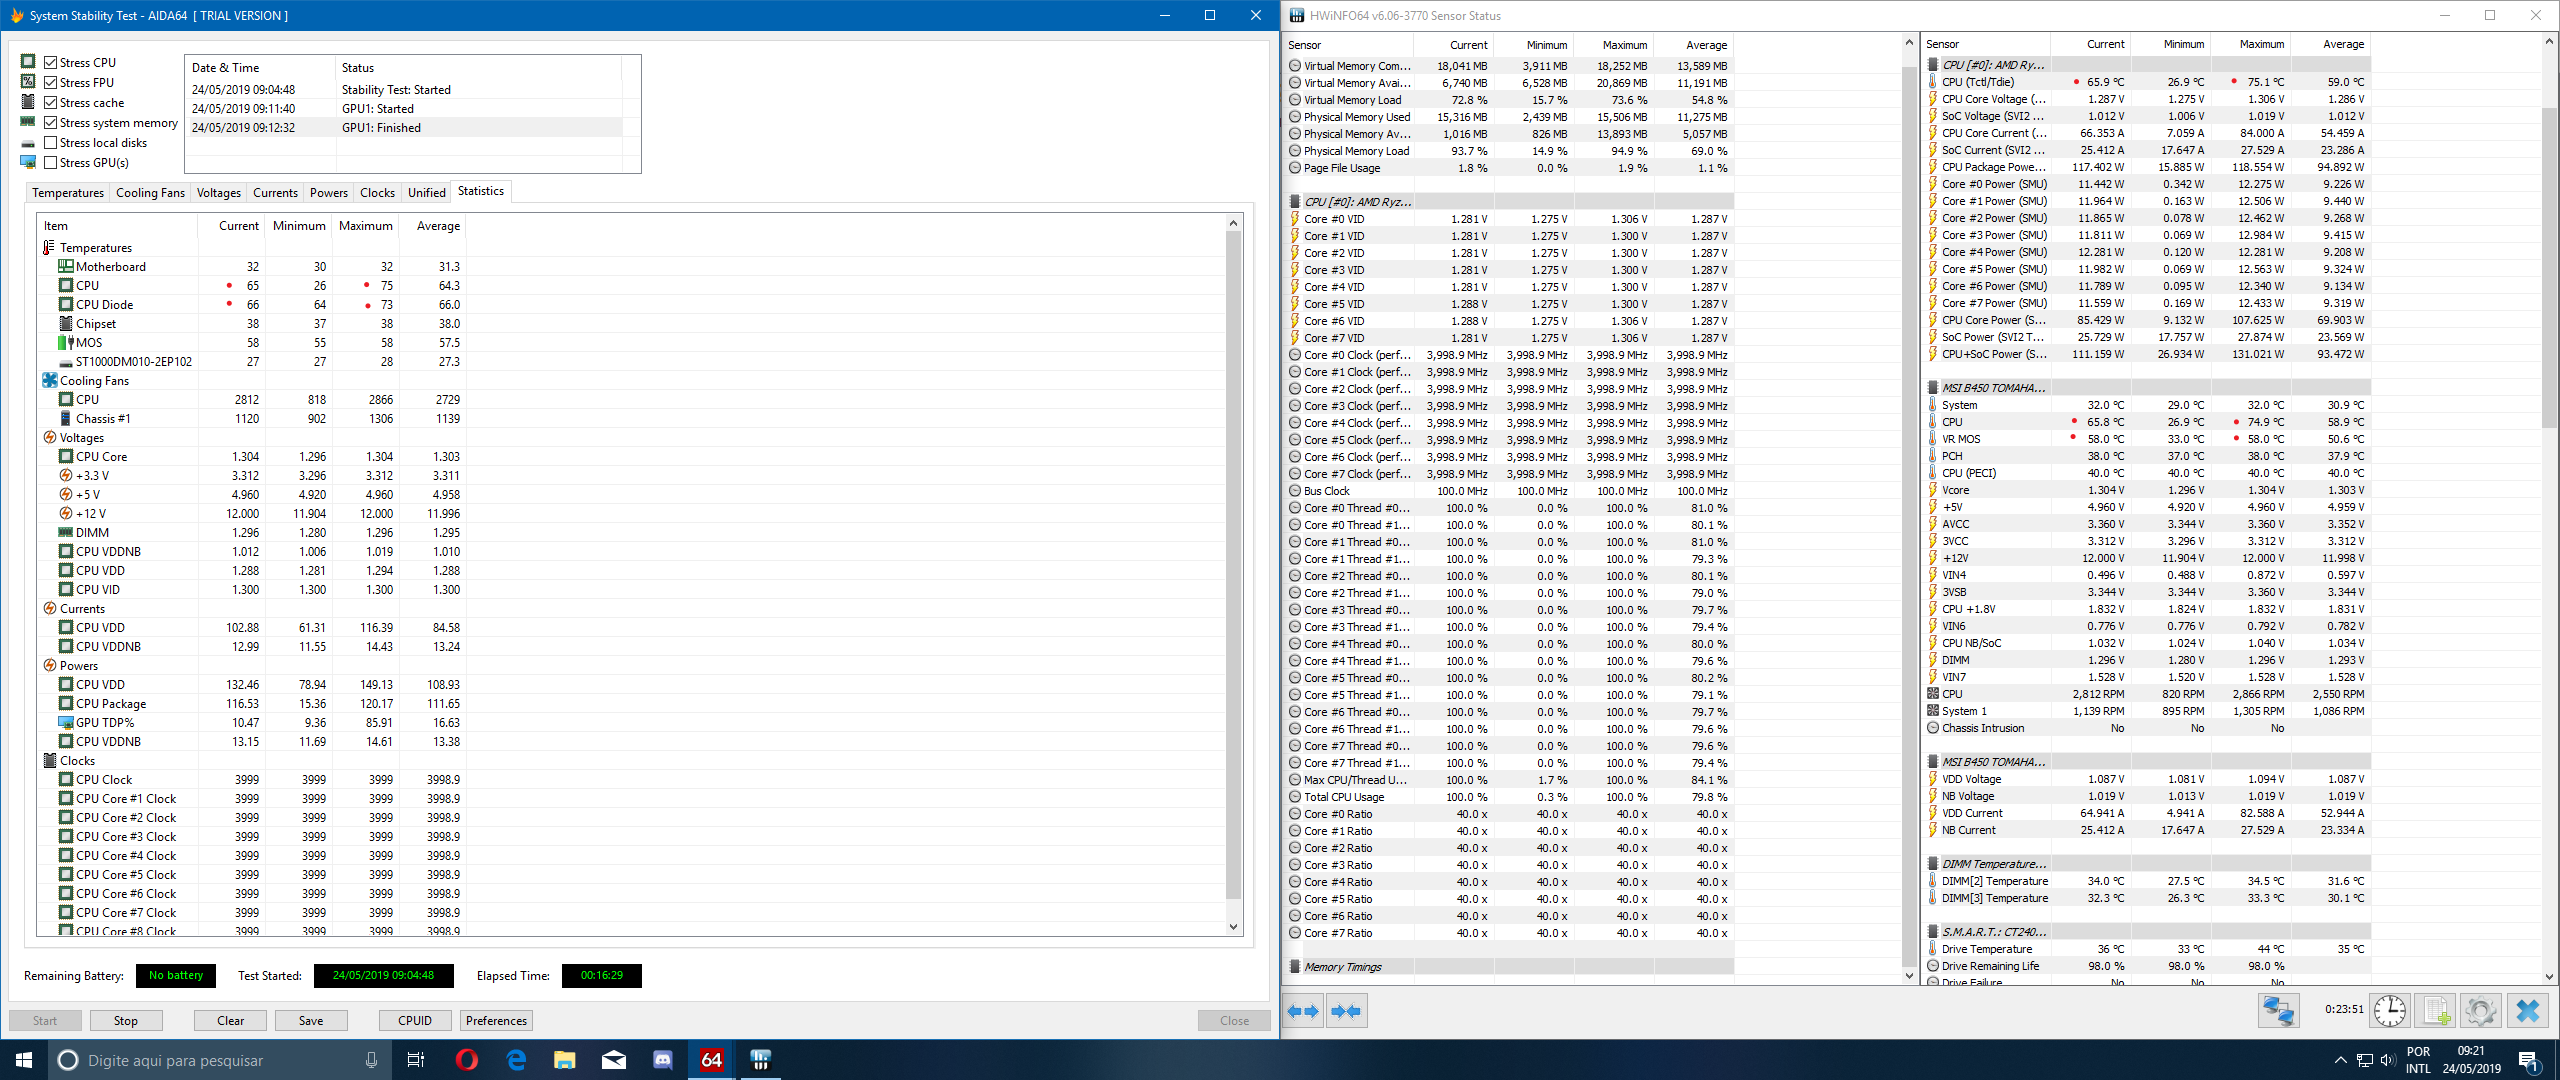The width and height of the screenshot is (2560, 1080).
Task: Switch to the Powers tab
Action: pos(328,193)
